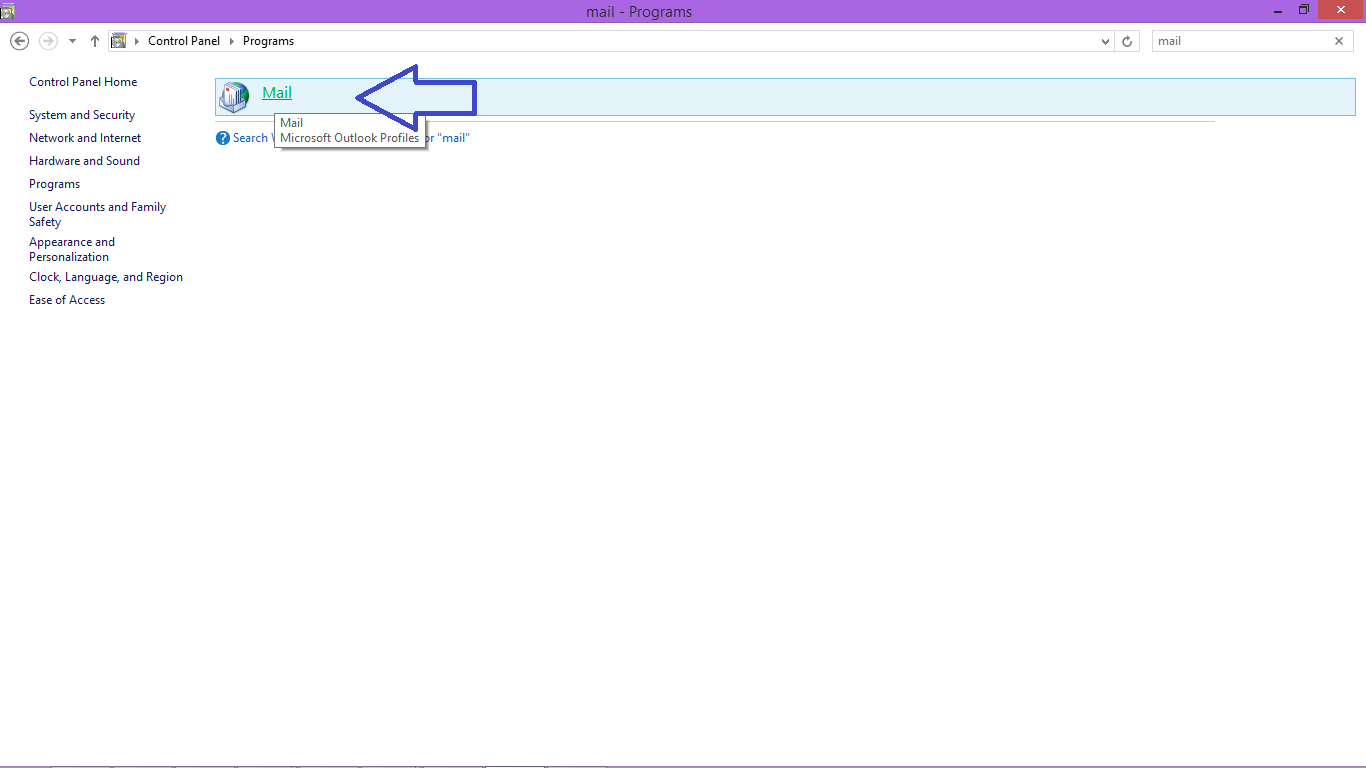Screen dimensions: 1366x768
Task: Click the blue Help question mark icon
Action: [223, 138]
